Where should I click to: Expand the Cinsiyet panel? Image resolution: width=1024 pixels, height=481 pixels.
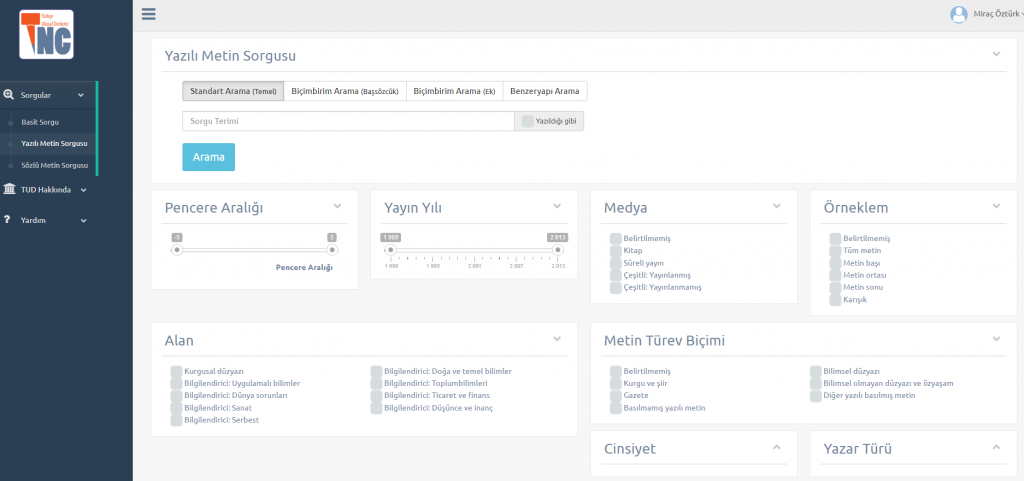click(776, 448)
